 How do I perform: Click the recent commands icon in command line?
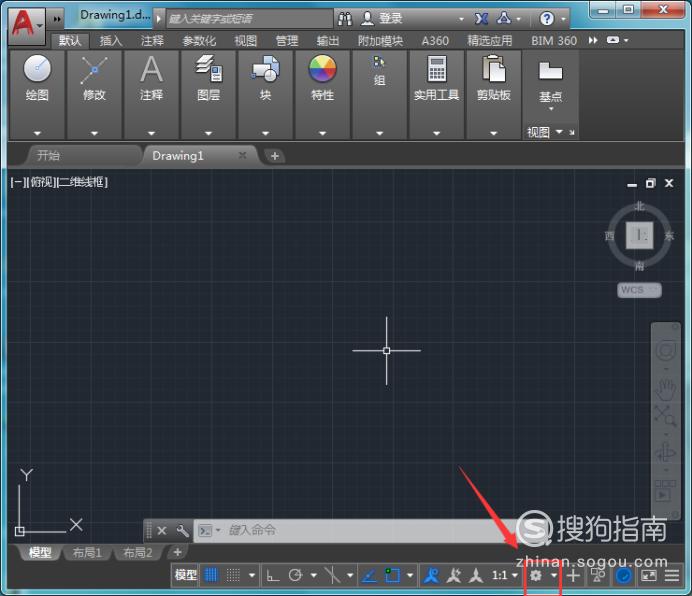pyautogui.click(x=206, y=530)
